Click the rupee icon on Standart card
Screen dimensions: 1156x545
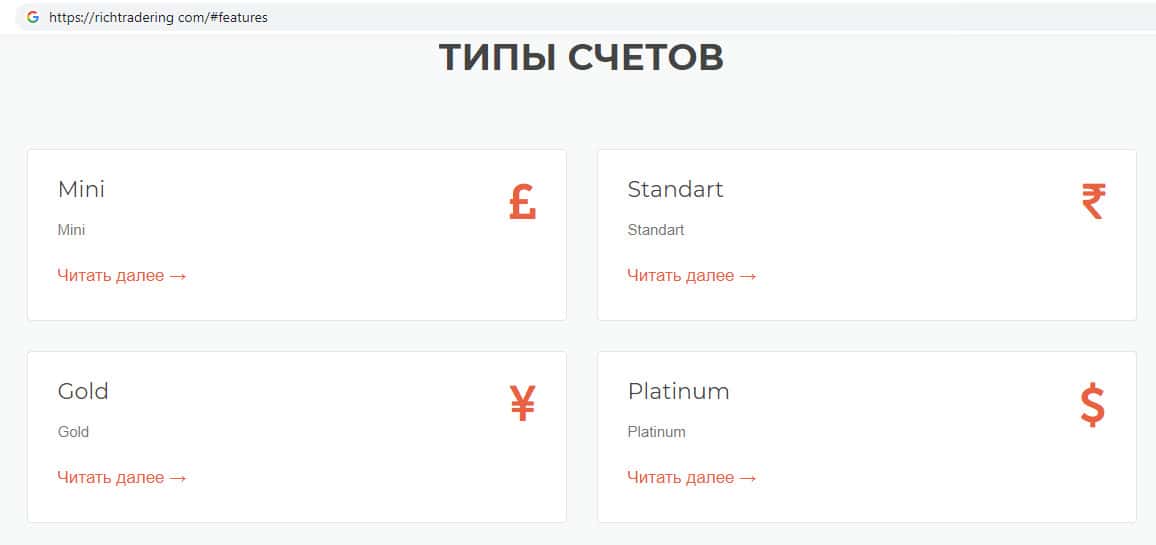[1093, 203]
